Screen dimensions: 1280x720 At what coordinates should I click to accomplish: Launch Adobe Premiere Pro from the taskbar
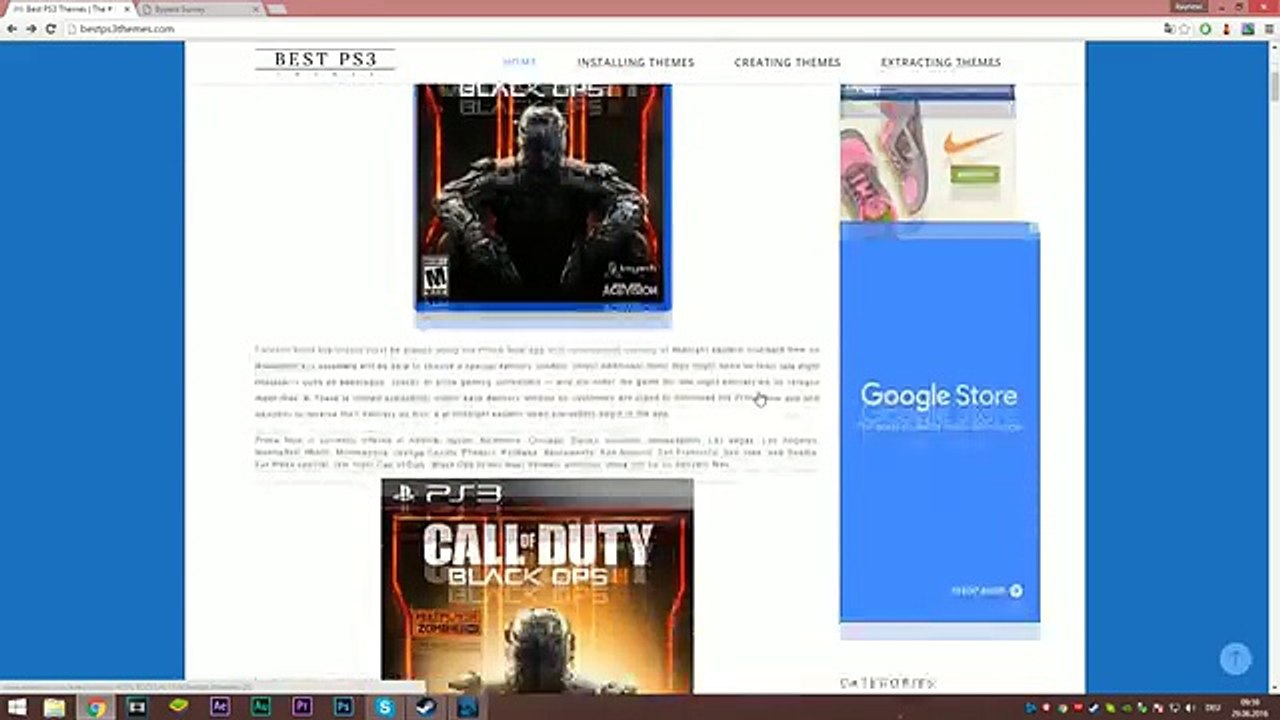(x=302, y=708)
